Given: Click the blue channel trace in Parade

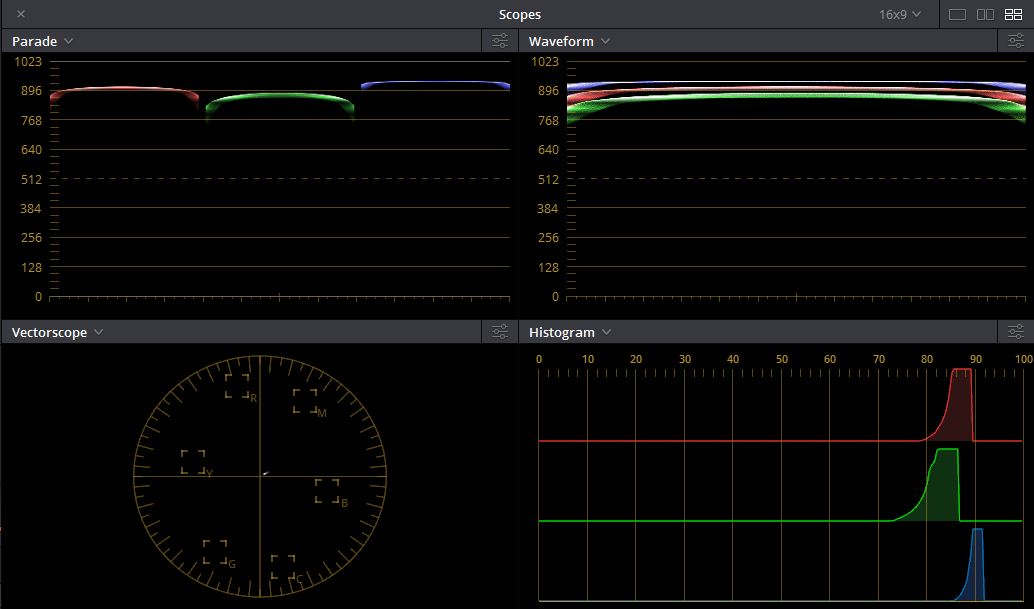Looking at the screenshot, I should pos(435,84).
